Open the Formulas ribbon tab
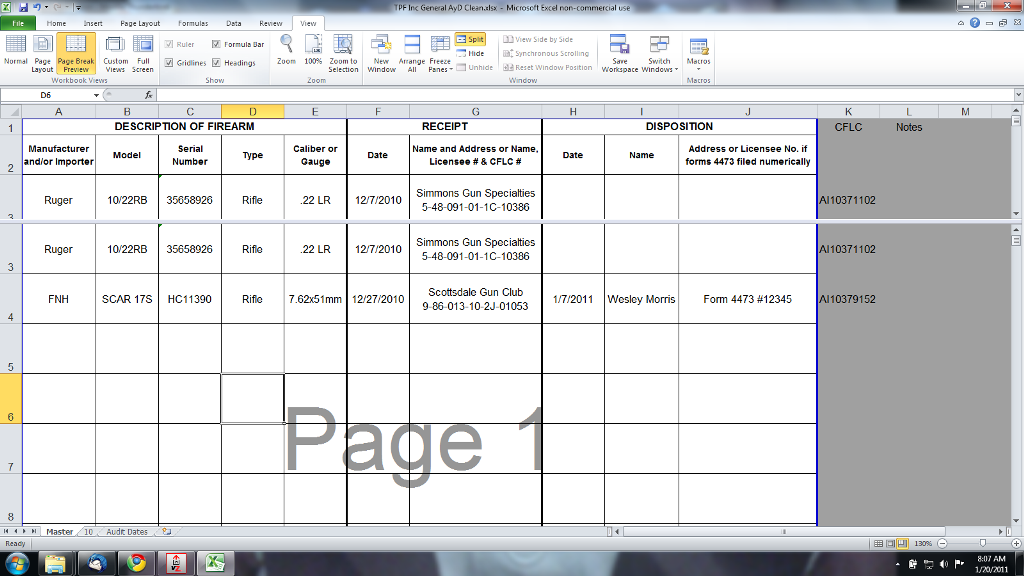1024x576 pixels. point(193,24)
